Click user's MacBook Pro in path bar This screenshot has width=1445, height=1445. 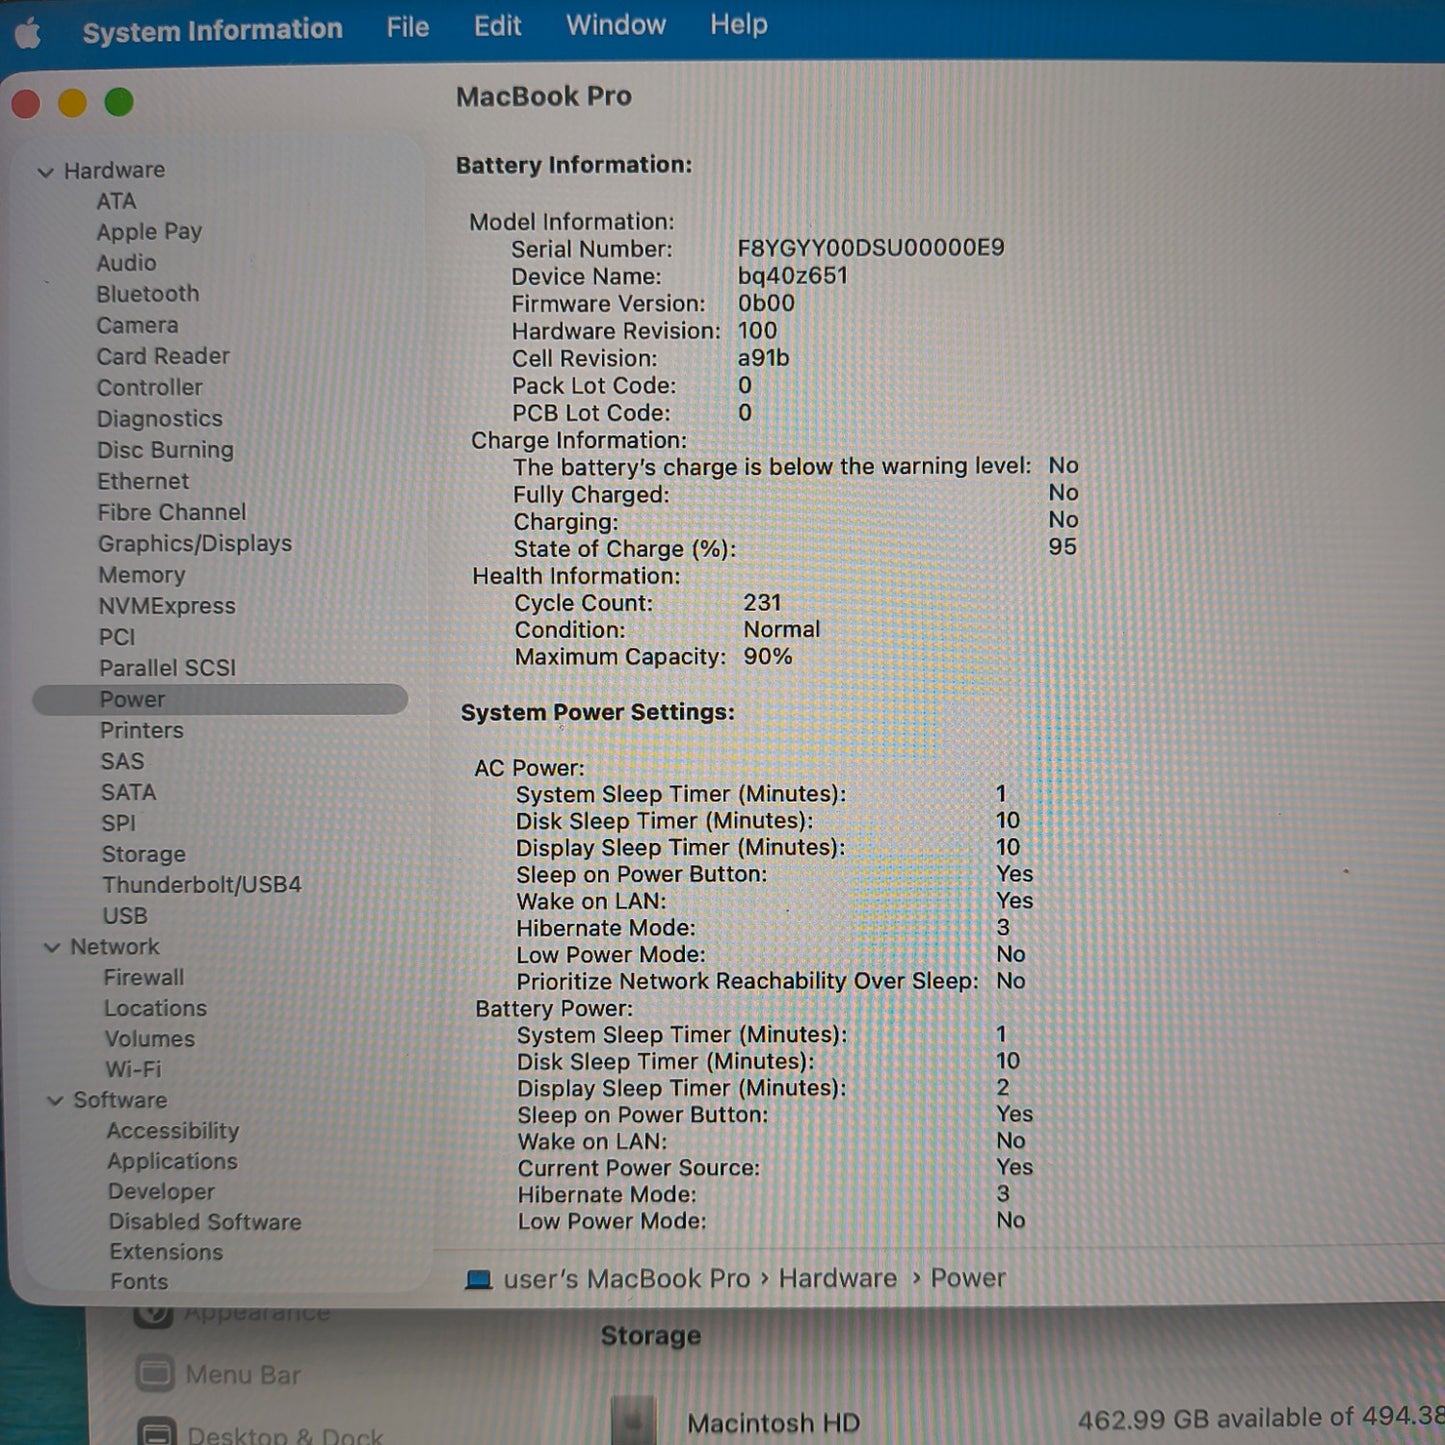626,1279
